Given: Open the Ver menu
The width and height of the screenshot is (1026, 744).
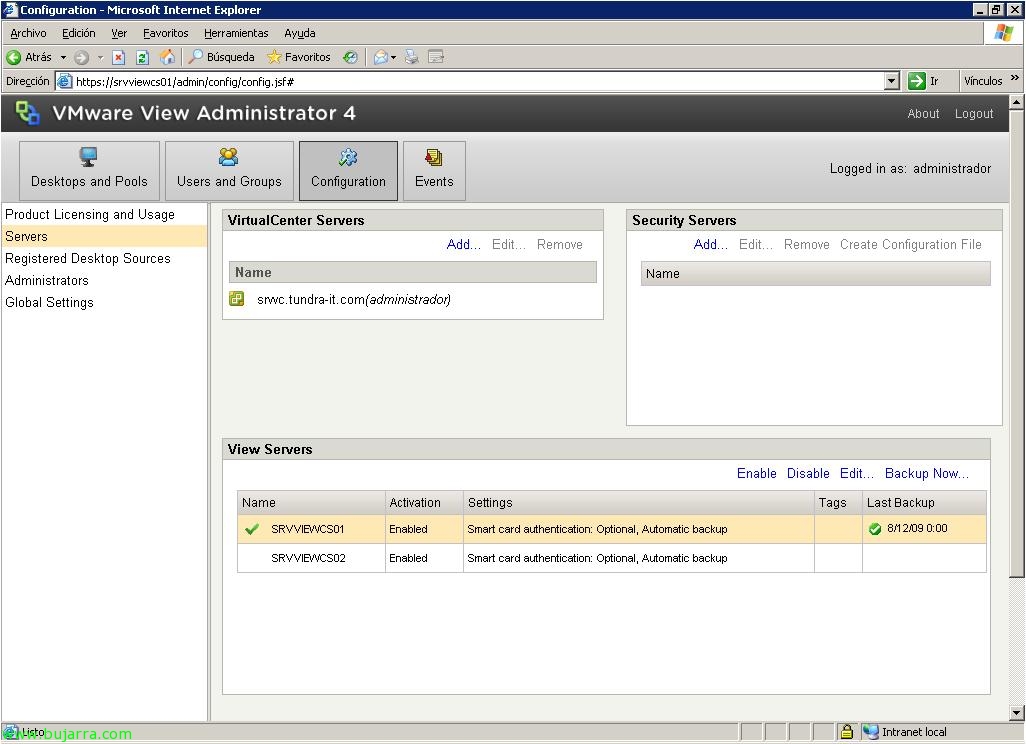Looking at the screenshot, I should tap(119, 33).
